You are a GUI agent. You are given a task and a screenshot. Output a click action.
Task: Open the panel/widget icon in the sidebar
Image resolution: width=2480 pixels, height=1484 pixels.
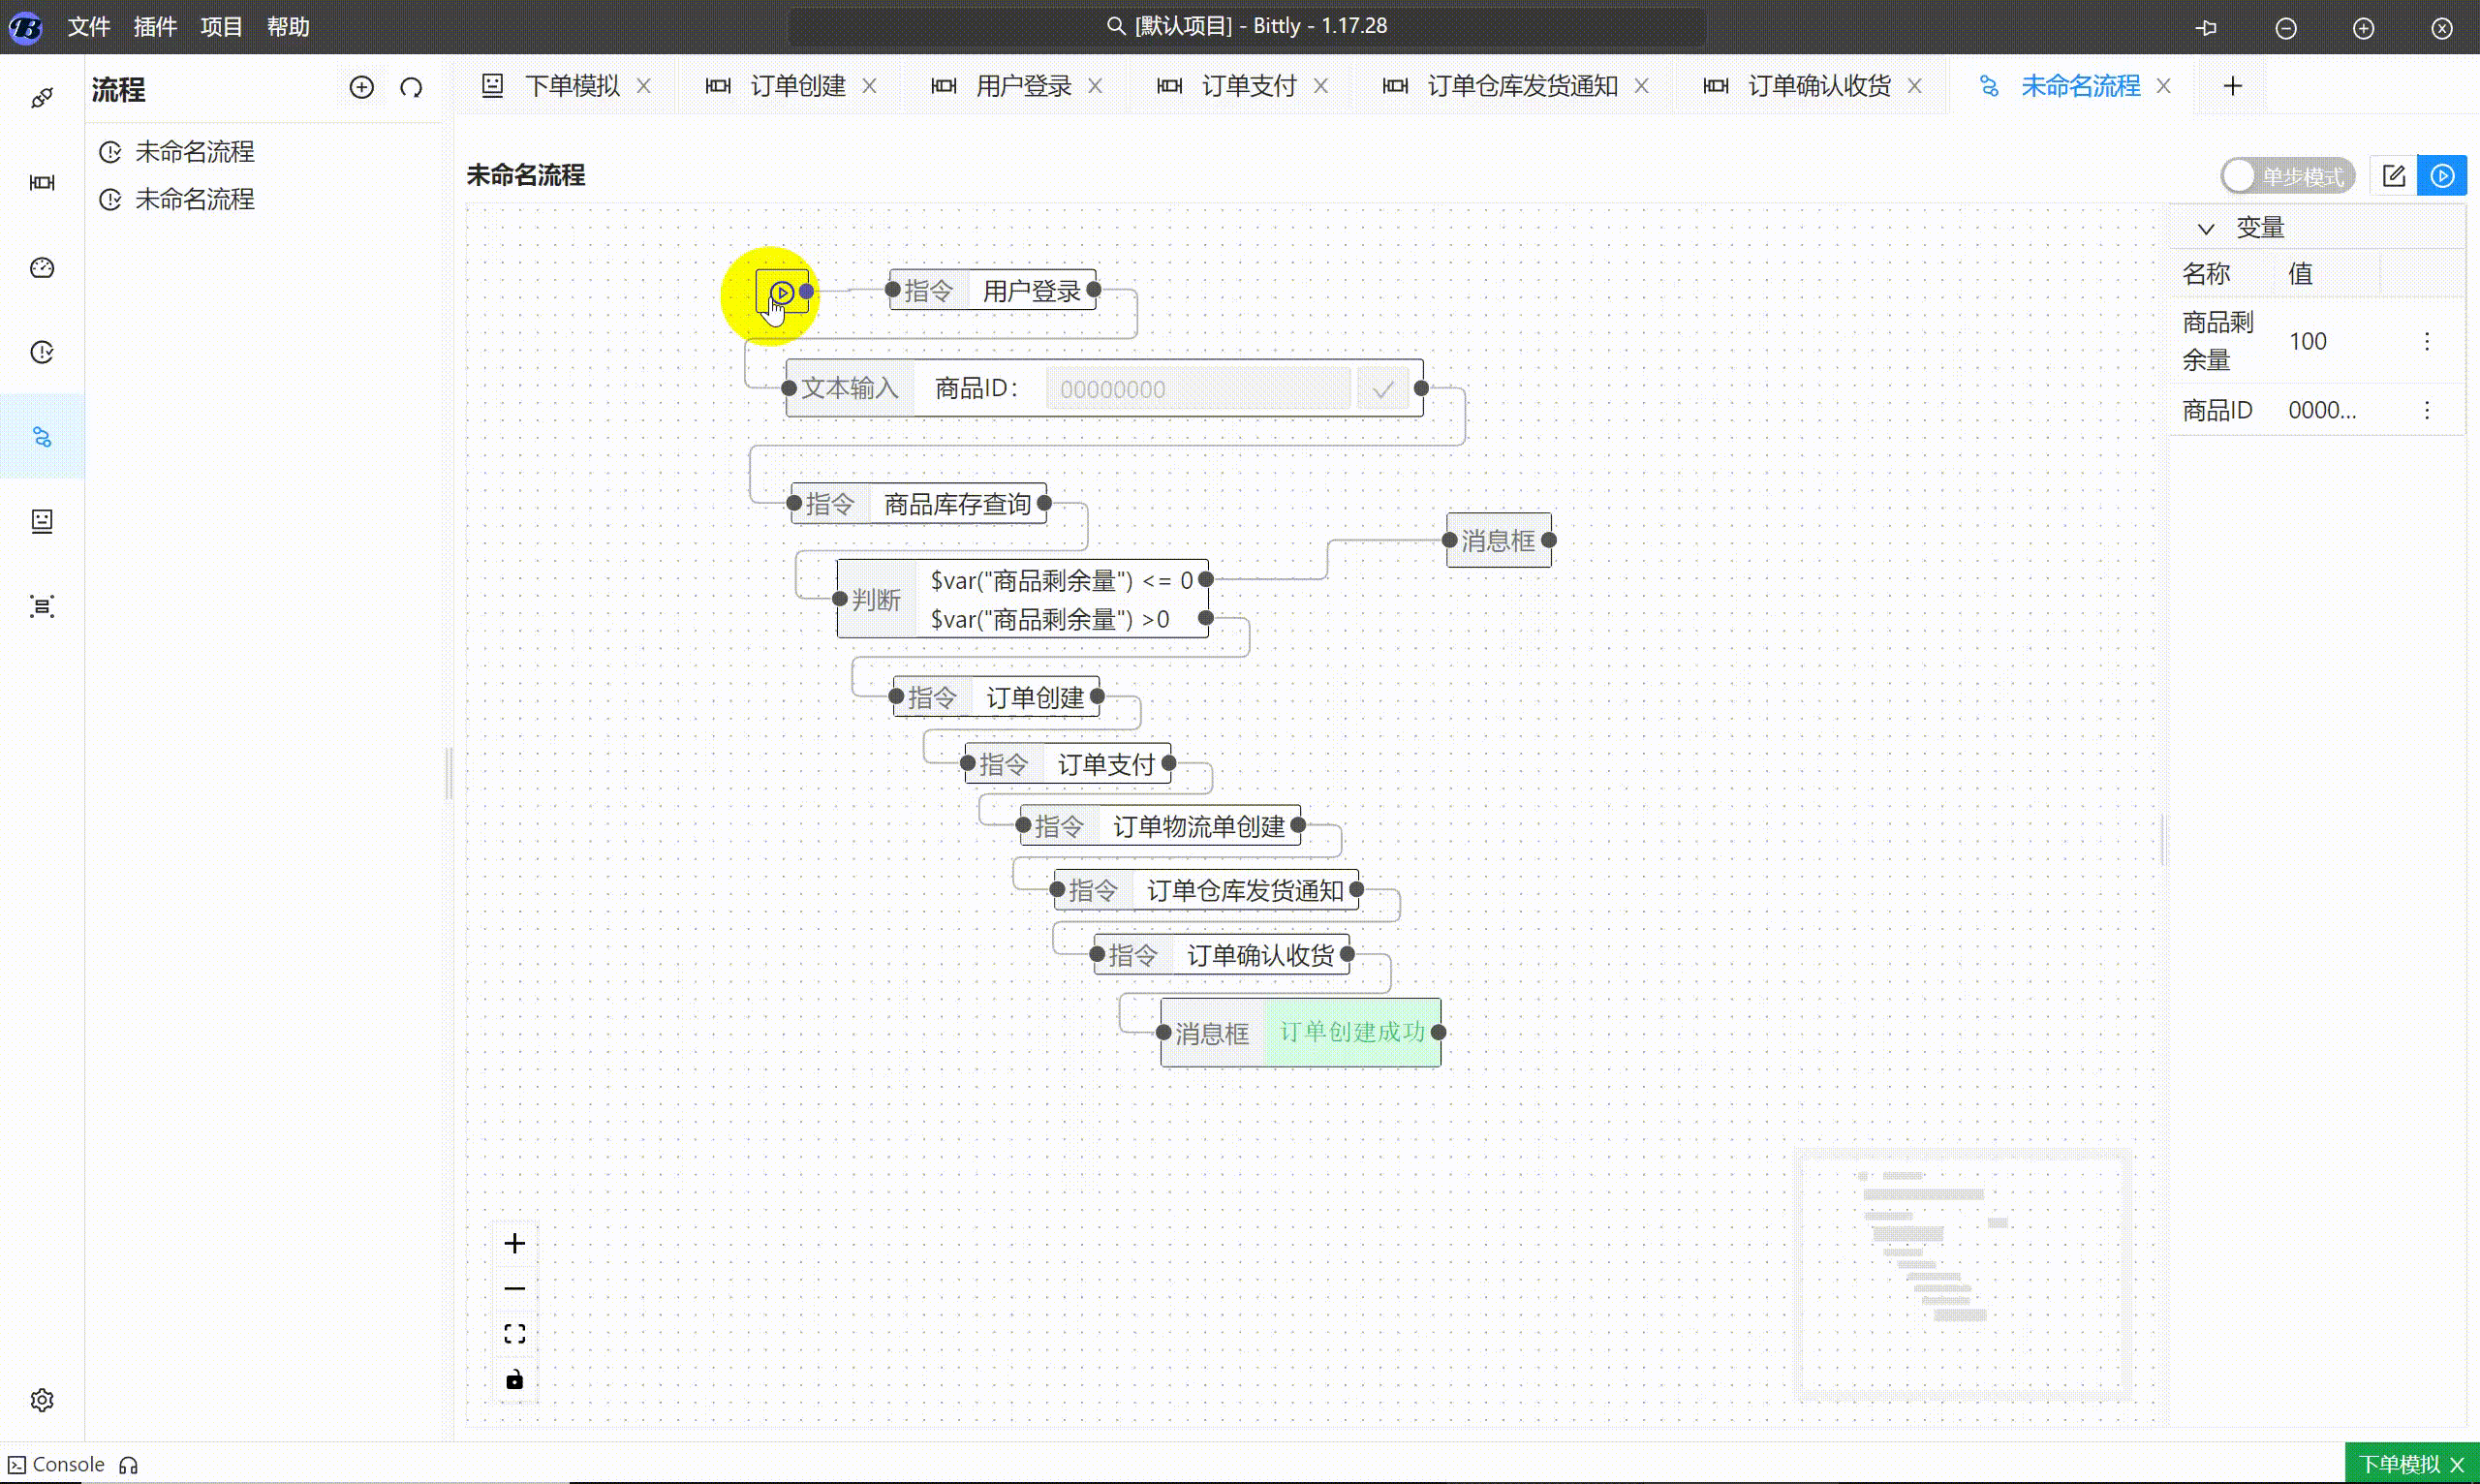click(42, 521)
